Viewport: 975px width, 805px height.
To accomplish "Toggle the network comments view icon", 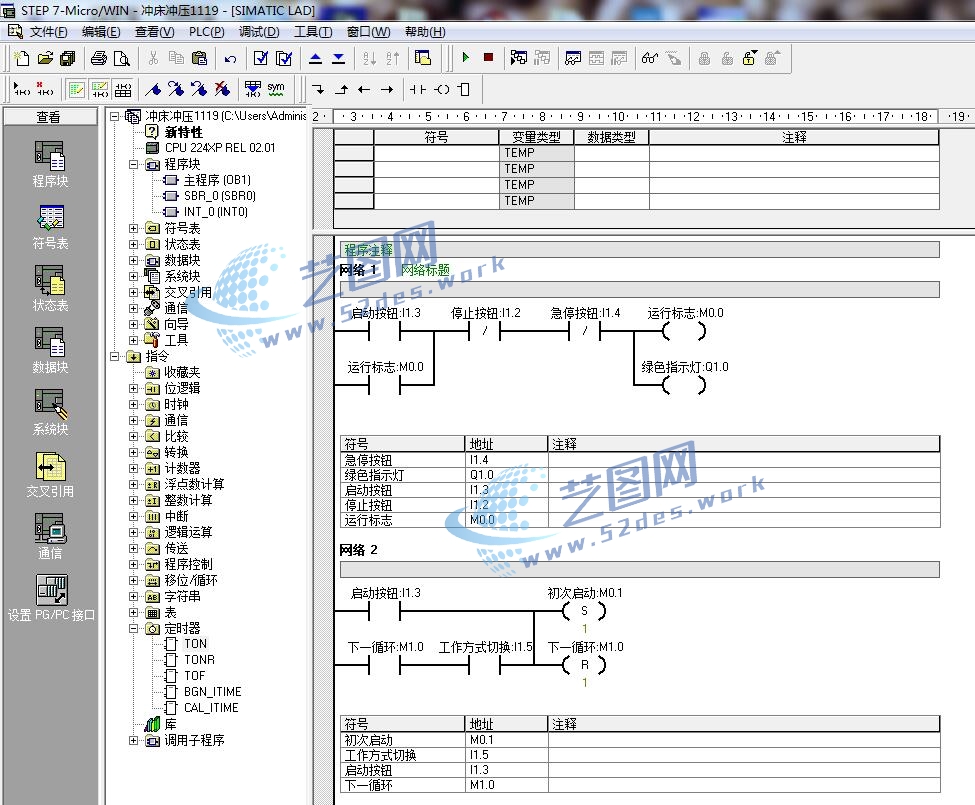I will [x=99, y=90].
